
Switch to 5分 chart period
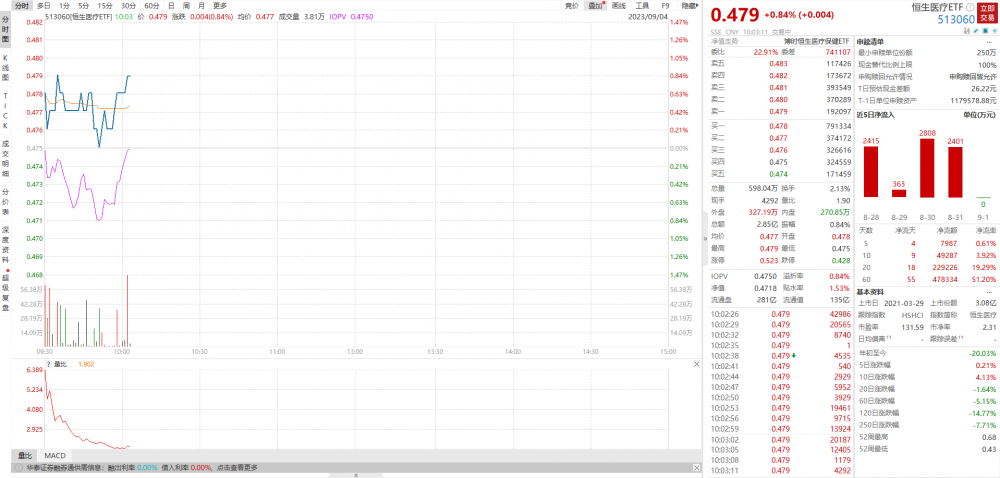click(x=84, y=5)
